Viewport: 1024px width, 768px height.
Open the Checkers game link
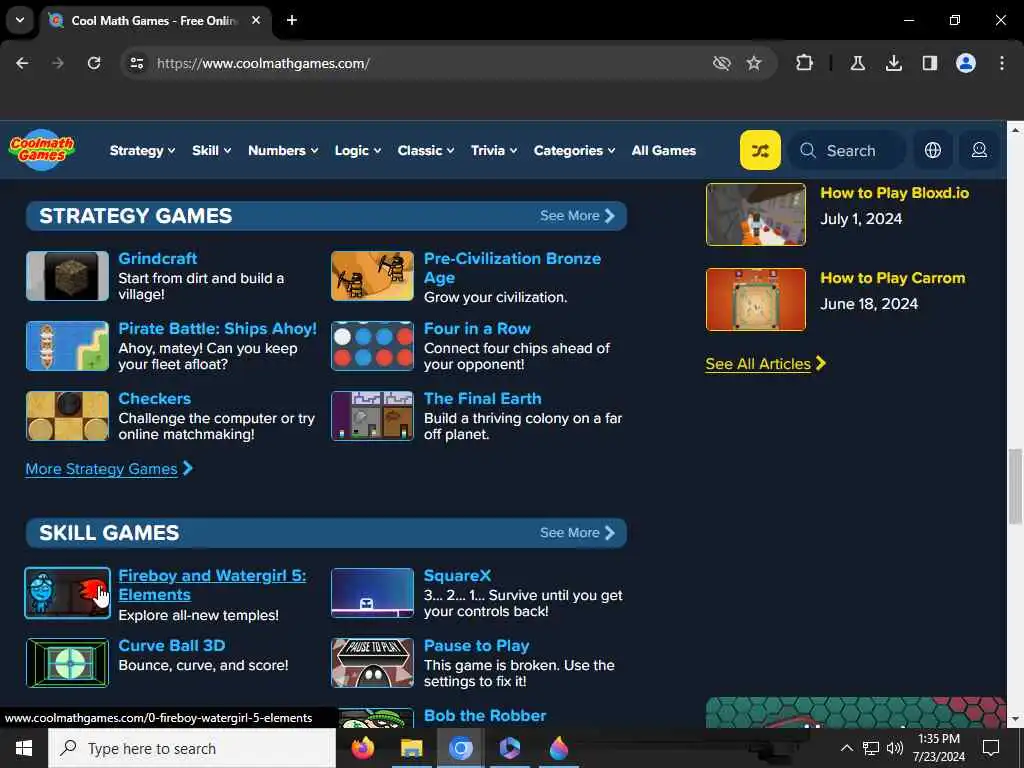tap(155, 398)
